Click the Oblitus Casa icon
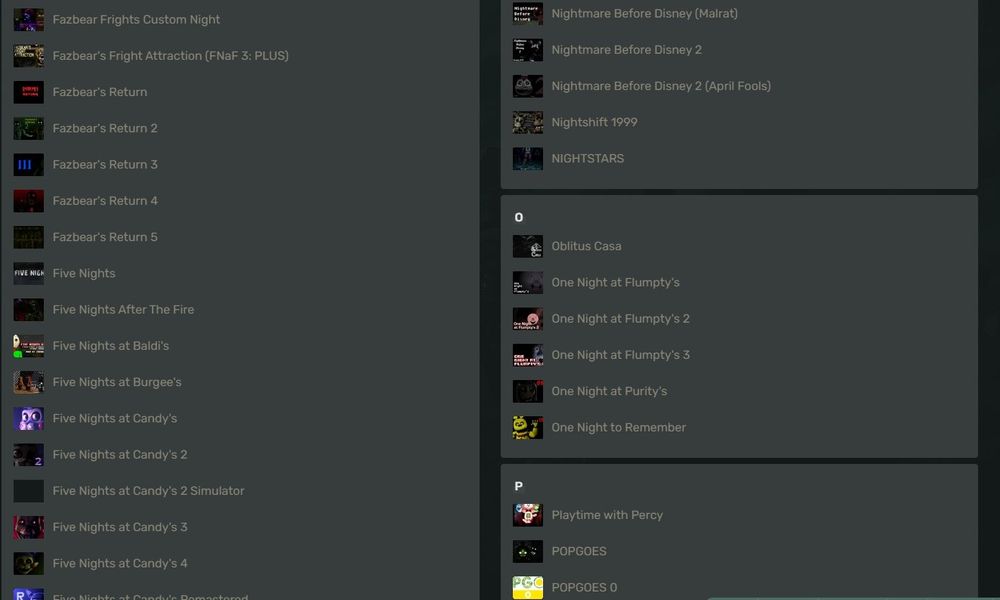The height and width of the screenshot is (600, 1000). pos(527,246)
